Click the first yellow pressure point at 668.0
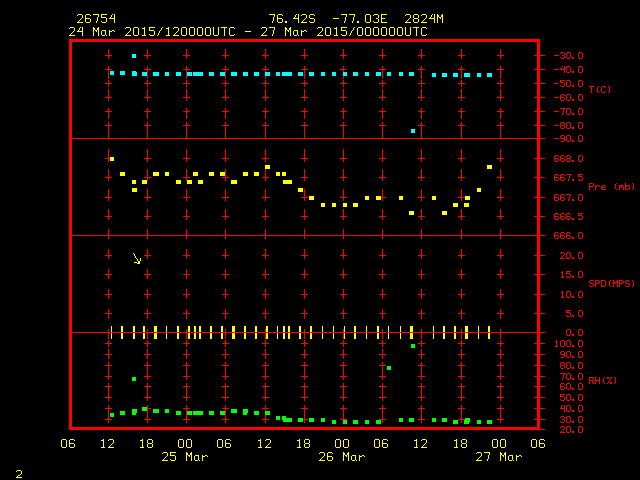640x480 pixels. (112, 159)
